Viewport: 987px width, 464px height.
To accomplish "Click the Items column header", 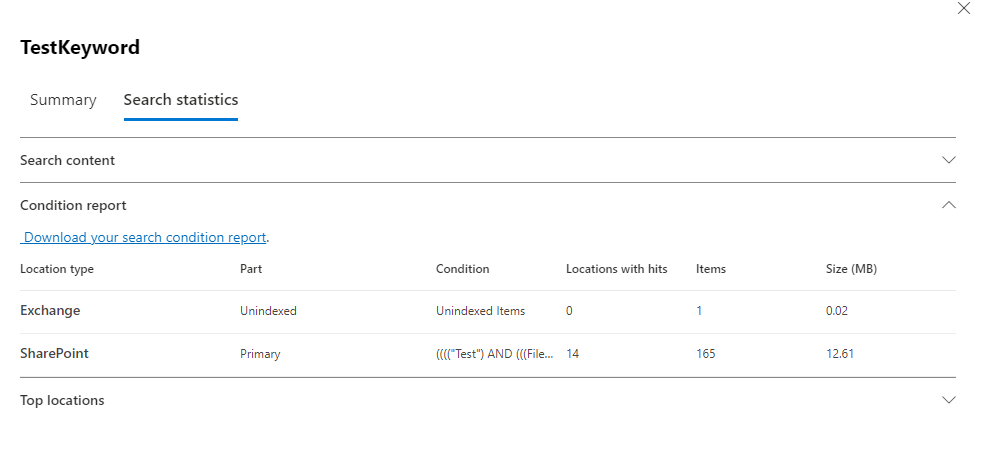I will click(x=711, y=269).
